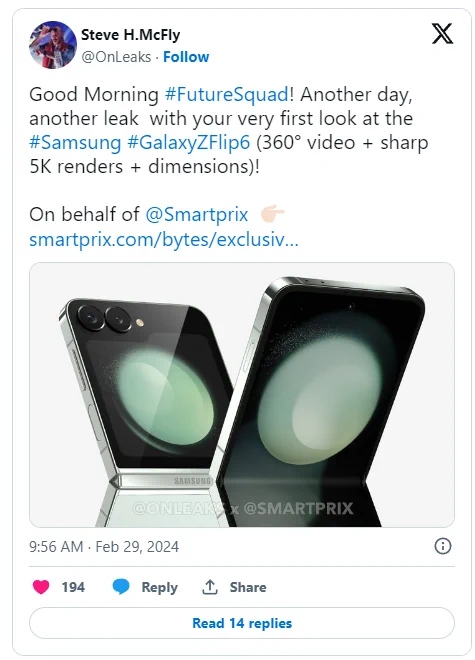Image resolution: width=475 pixels, height=660 pixels.
Task: Click the pointing hand emoji
Action: tap(272, 214)
